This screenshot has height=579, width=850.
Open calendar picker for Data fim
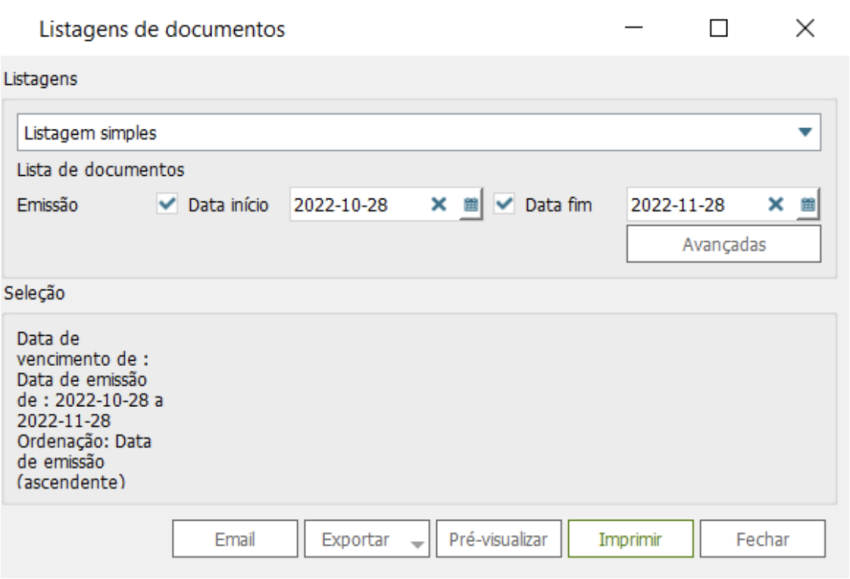(x=808, y=205)
